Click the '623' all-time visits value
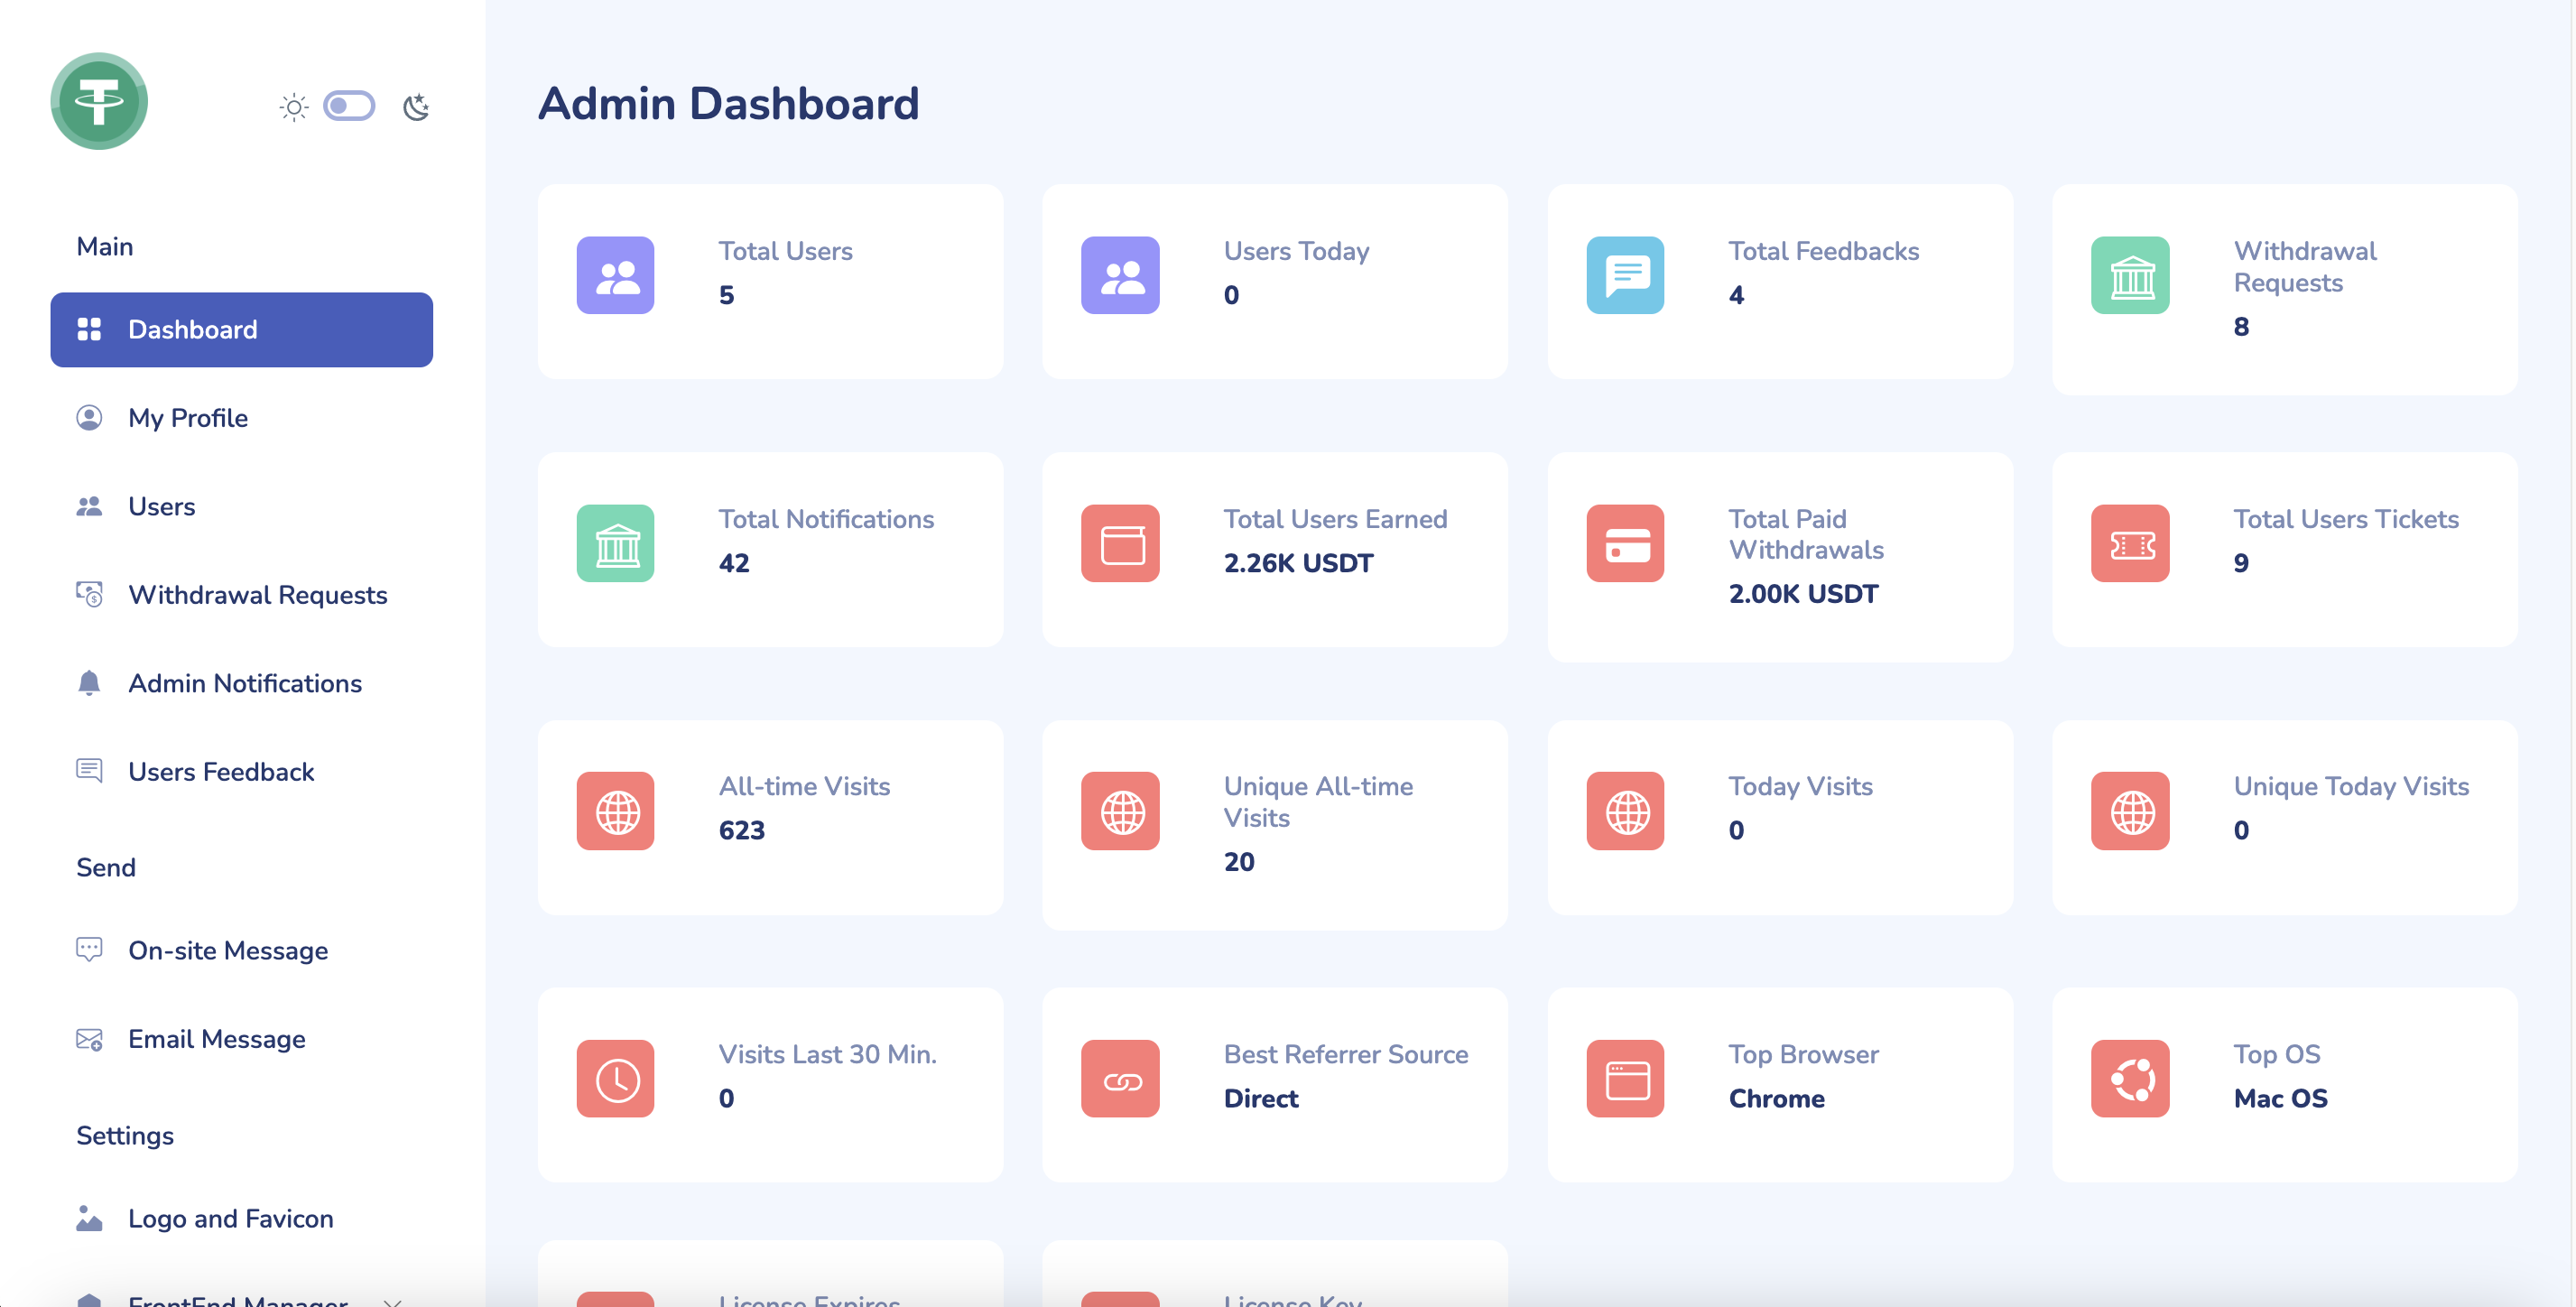 tap(741, 830)
